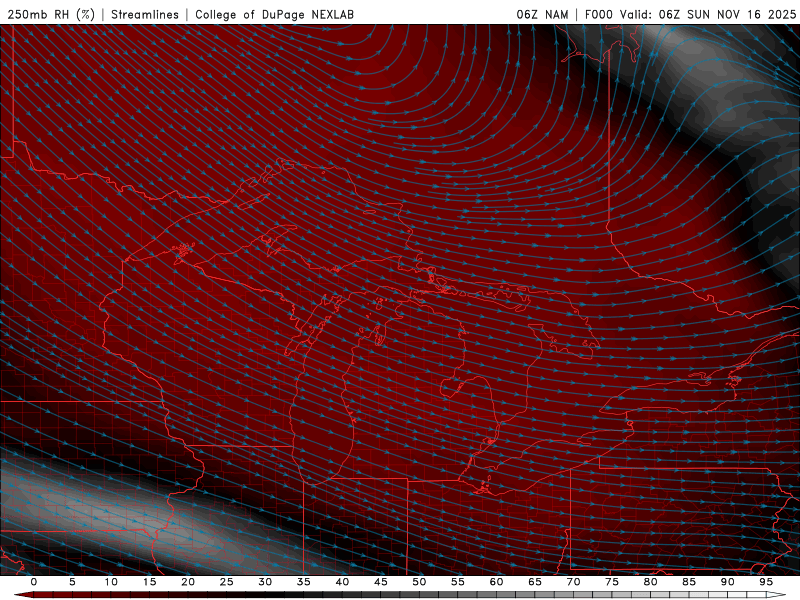The width and height of the screenshot is (800, 600).
Task: Click the '250mb RH (%)' title text
Action: (x=52, y=14)
